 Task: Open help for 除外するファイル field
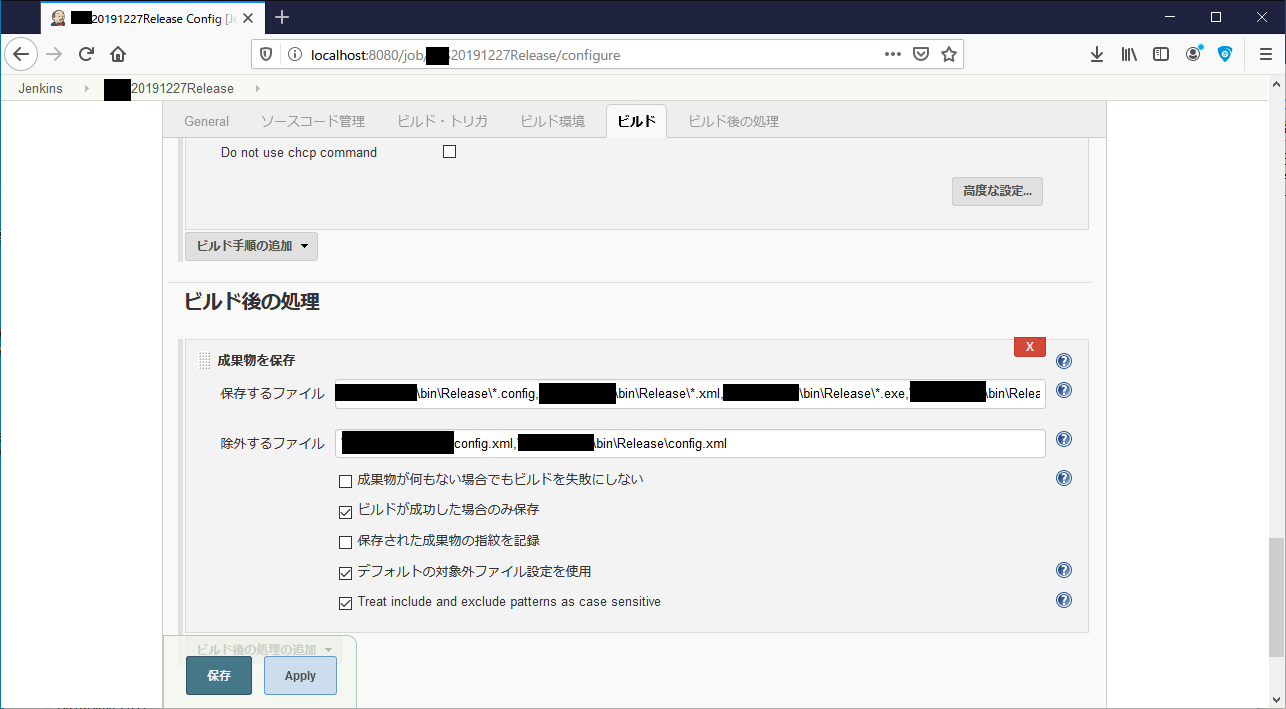[x=1064, y=439]
